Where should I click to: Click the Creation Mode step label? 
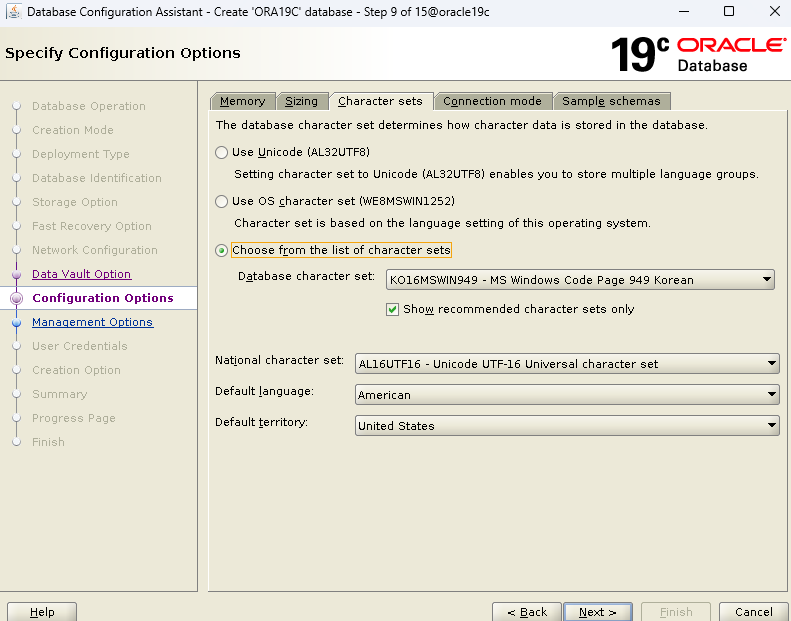point(73,130)
